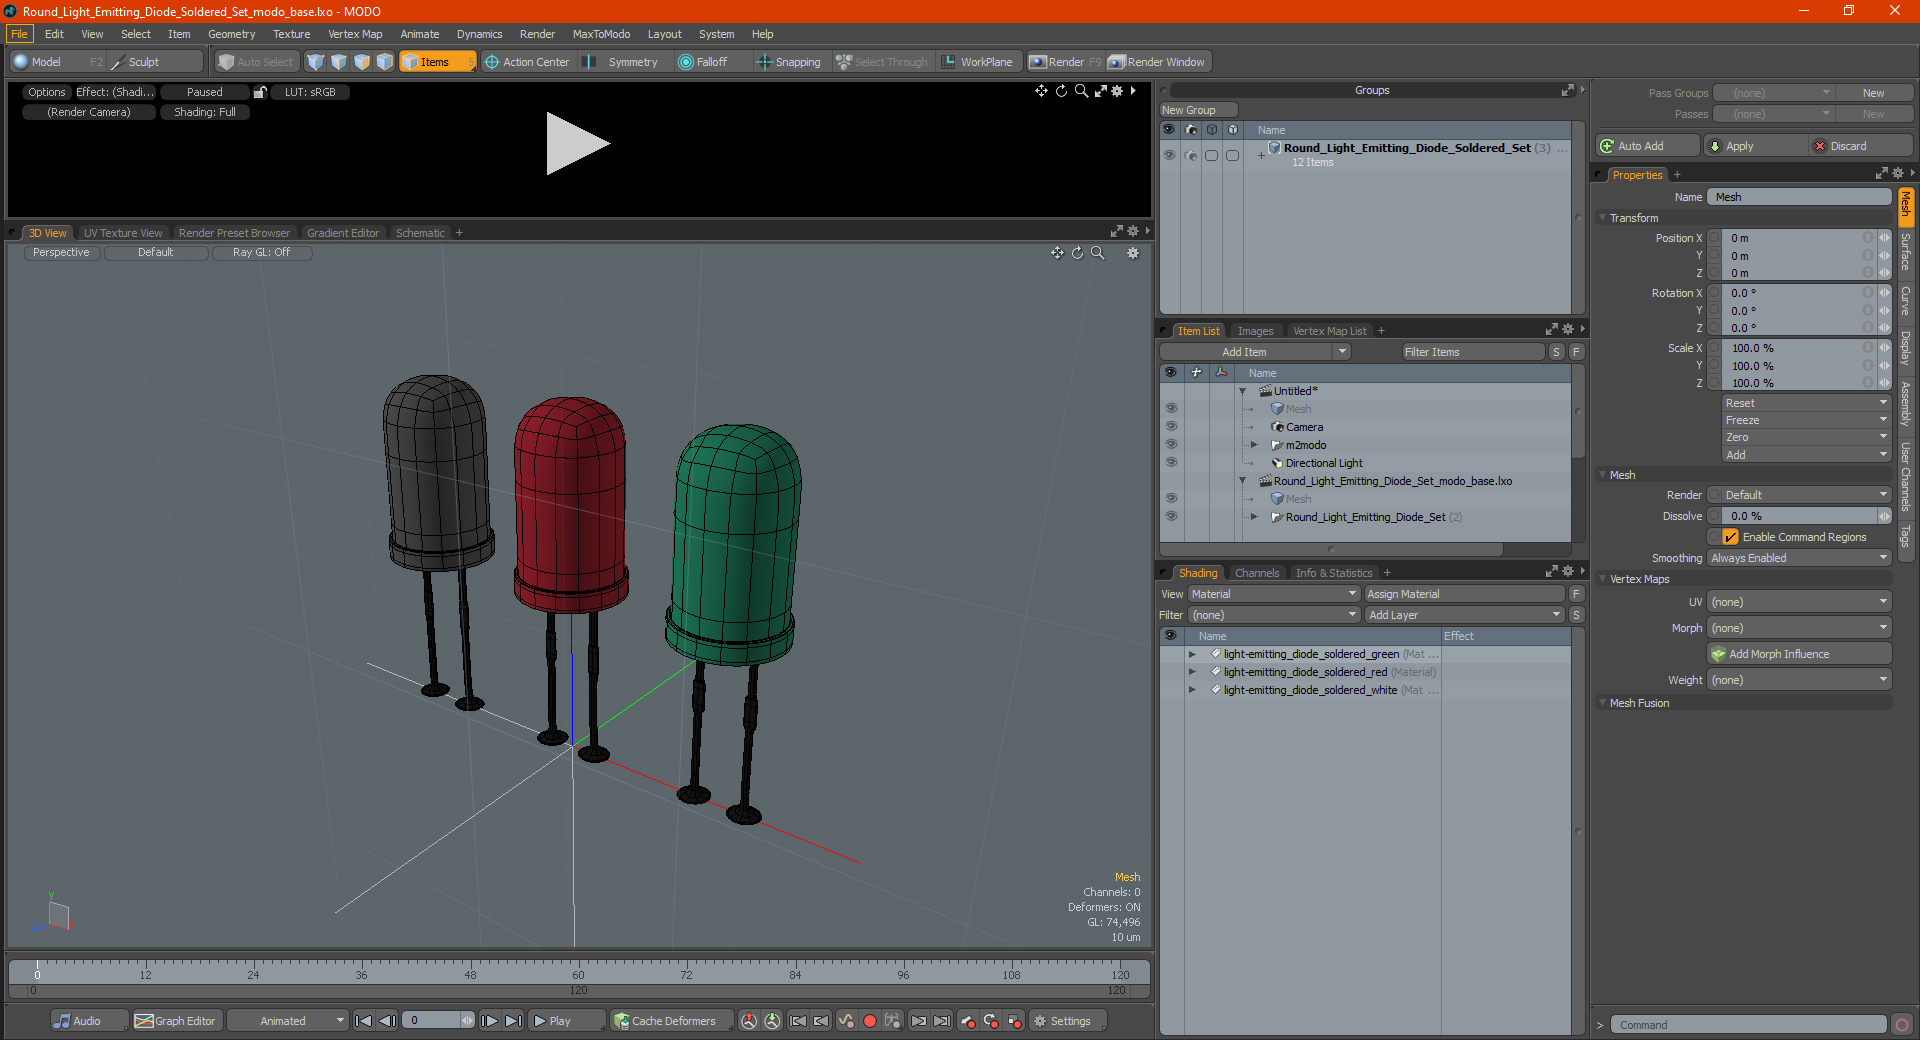Click the Dissolve 0.0 % slider field
The image size is (1920, 1040).
click(1798, 516)
